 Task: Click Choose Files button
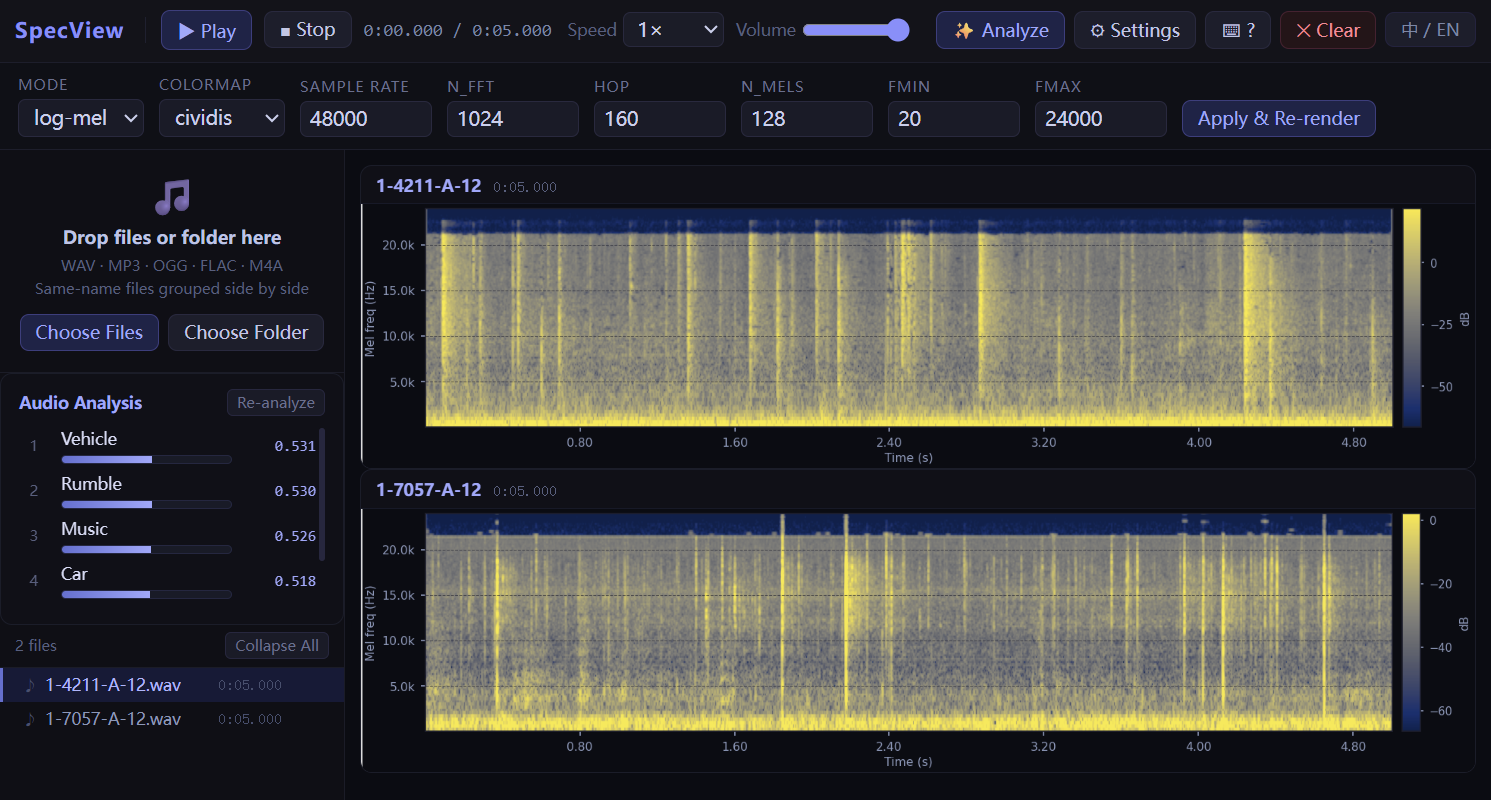click(89, 332)
